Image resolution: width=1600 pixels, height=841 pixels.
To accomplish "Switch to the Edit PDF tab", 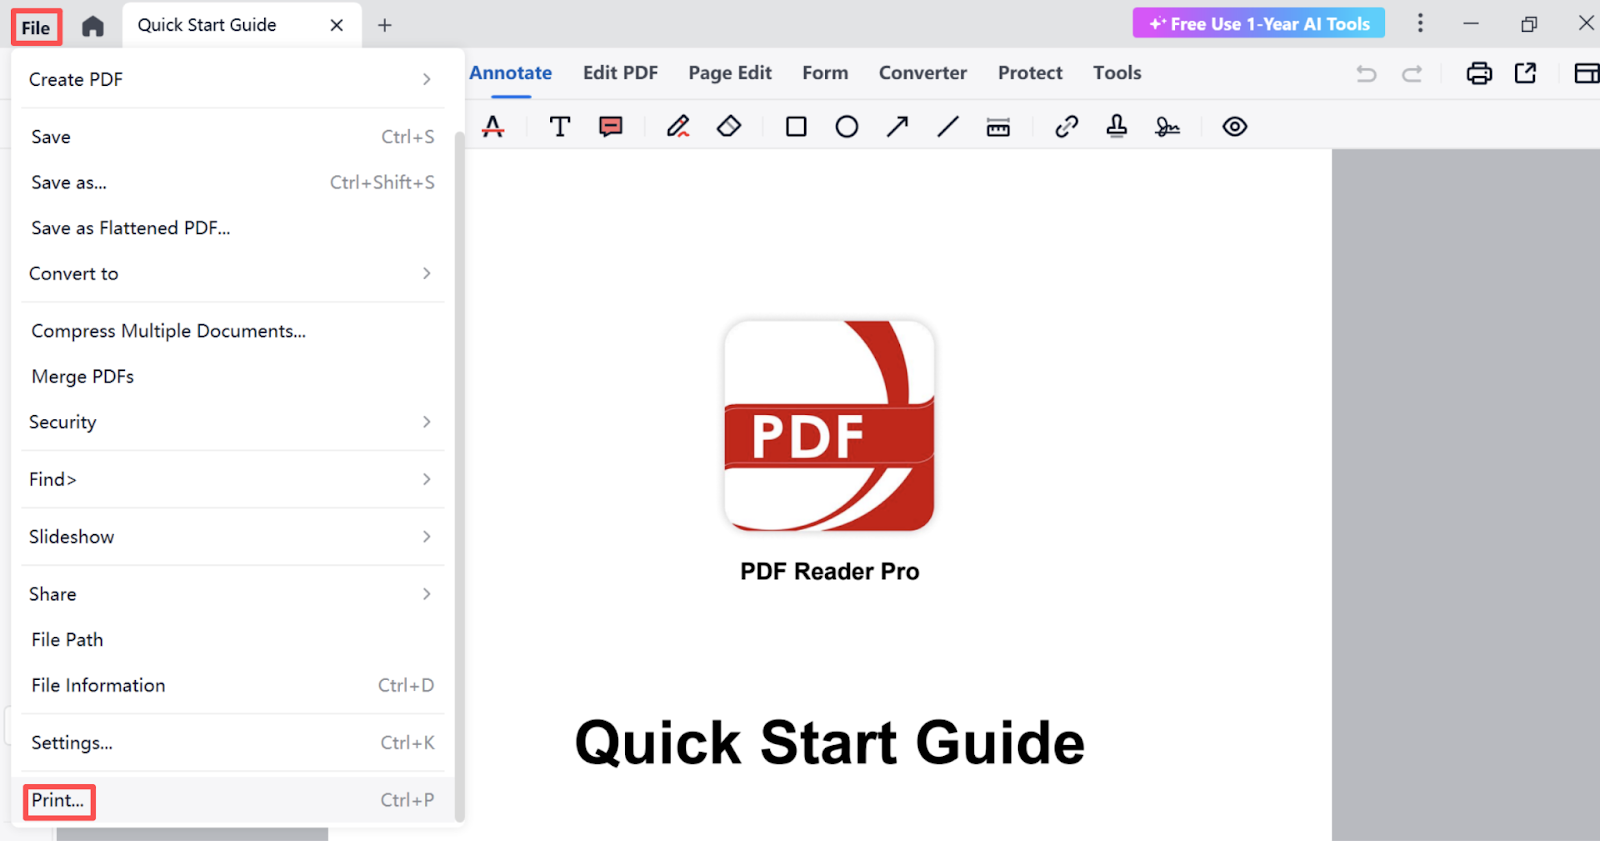I will [x=620, y=73].
